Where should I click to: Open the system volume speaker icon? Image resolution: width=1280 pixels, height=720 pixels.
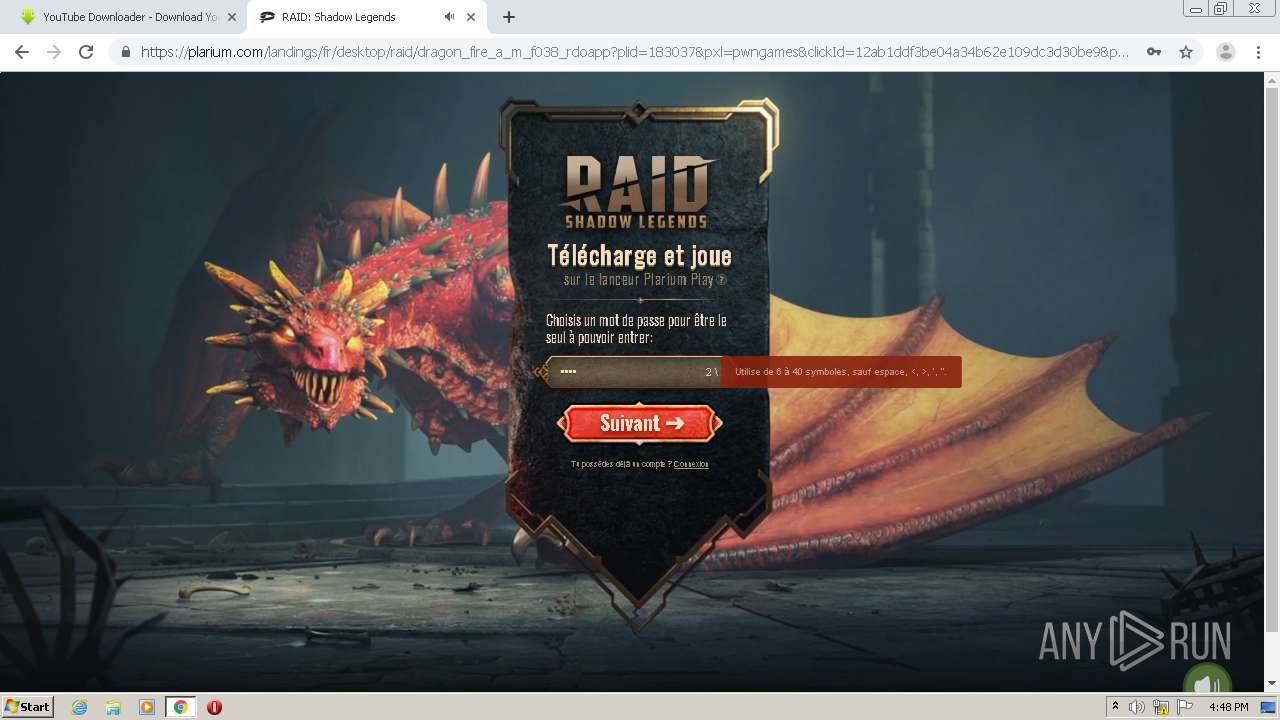pos(1137,707)
